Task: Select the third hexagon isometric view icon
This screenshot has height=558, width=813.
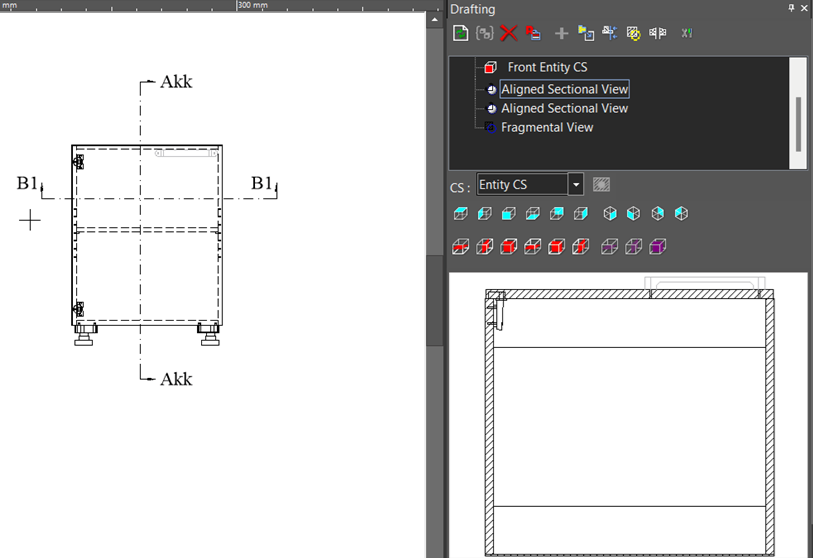Action: click(x=657, y=214)
